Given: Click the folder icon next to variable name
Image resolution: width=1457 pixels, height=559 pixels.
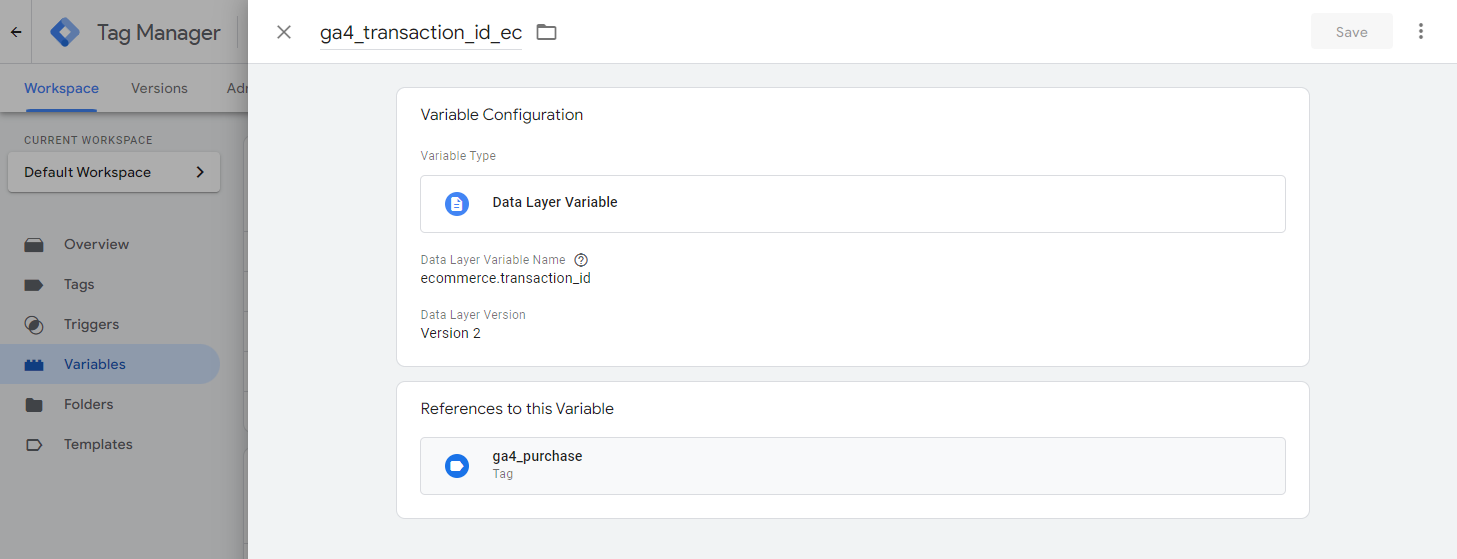Looking at the screenshot, I should point(546,32).
